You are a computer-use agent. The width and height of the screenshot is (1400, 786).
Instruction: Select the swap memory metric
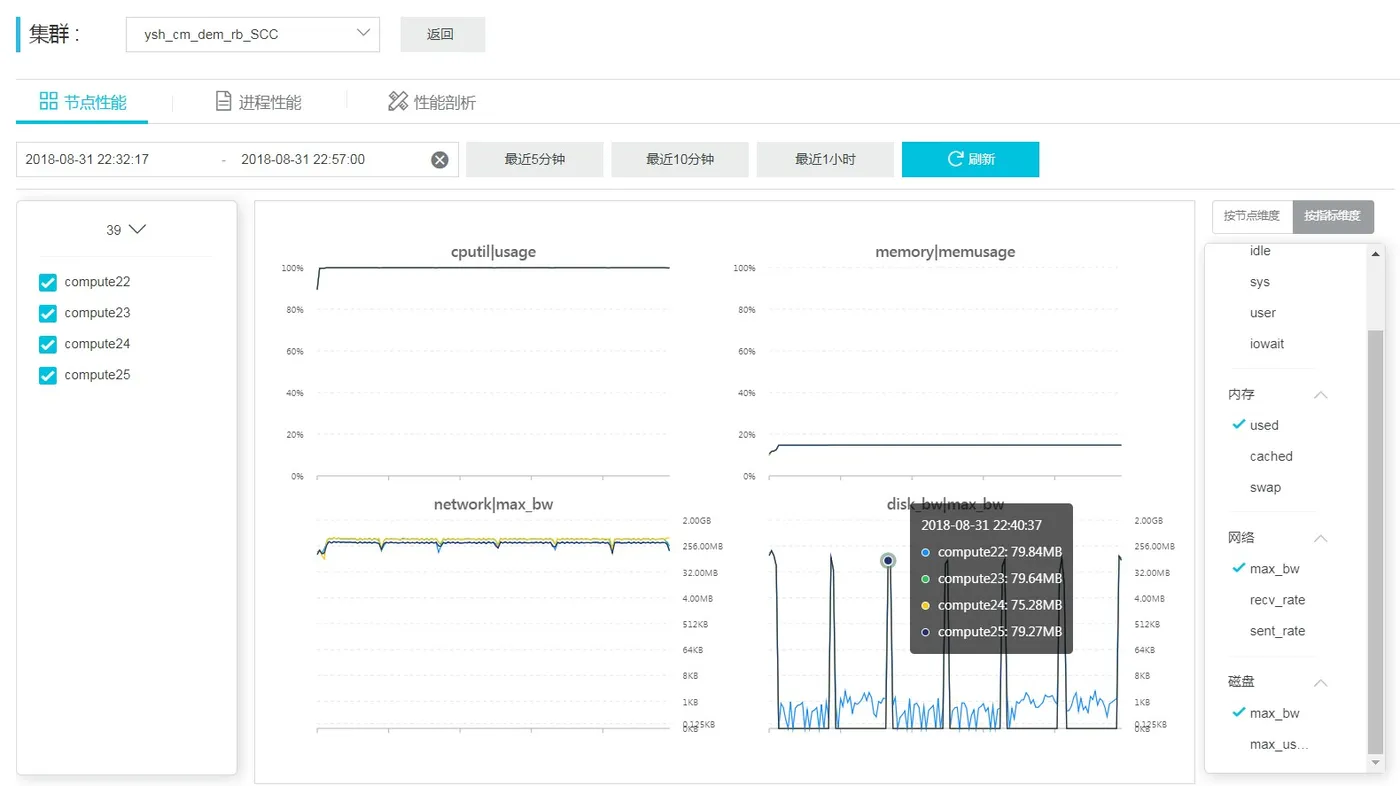pos(1265,487)
